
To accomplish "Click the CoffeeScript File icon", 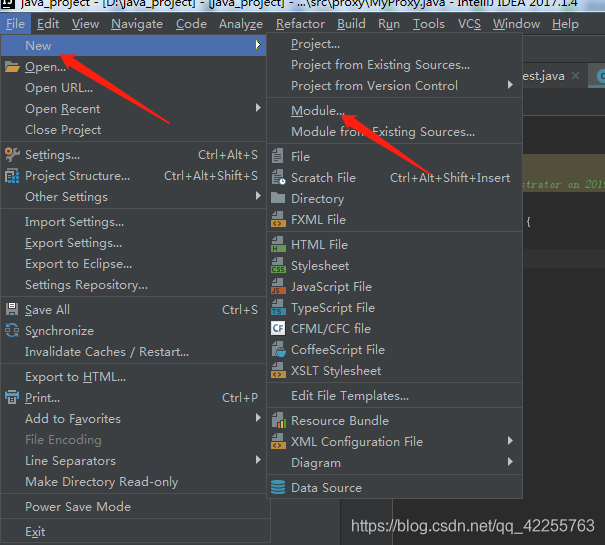I will click(x=278, y=349).
